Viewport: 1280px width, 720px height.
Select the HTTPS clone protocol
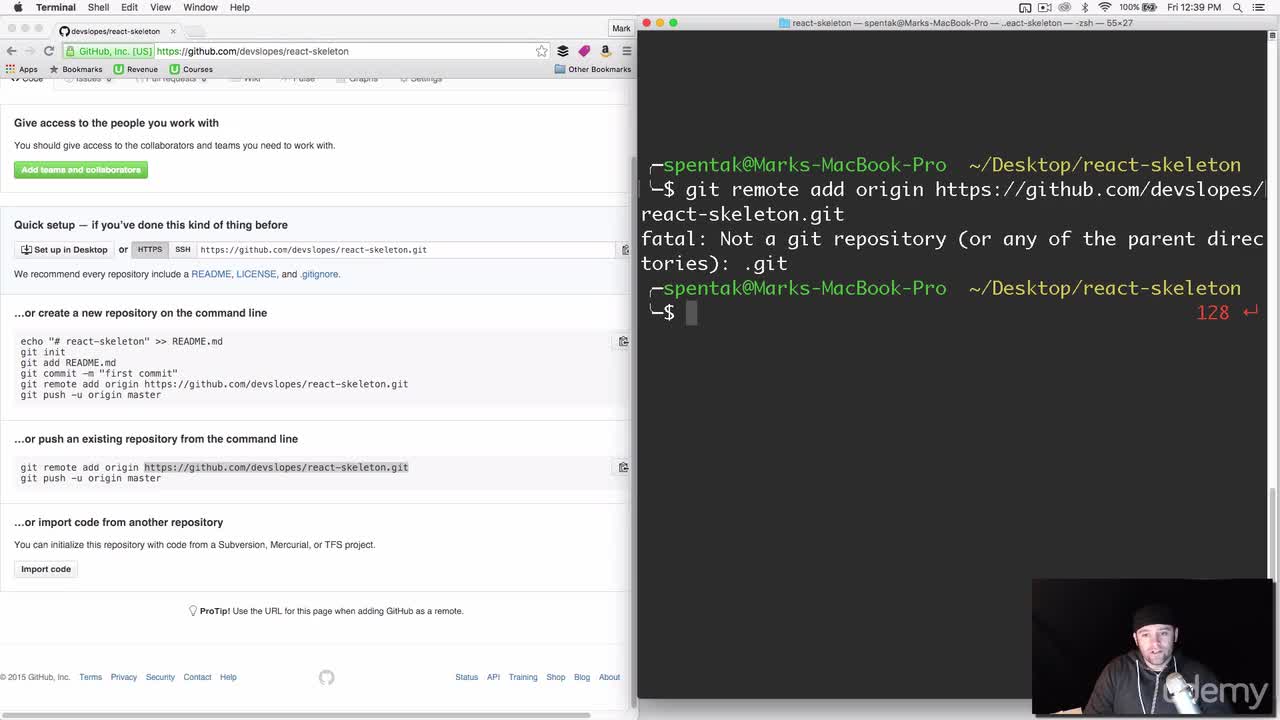[150, 249]
